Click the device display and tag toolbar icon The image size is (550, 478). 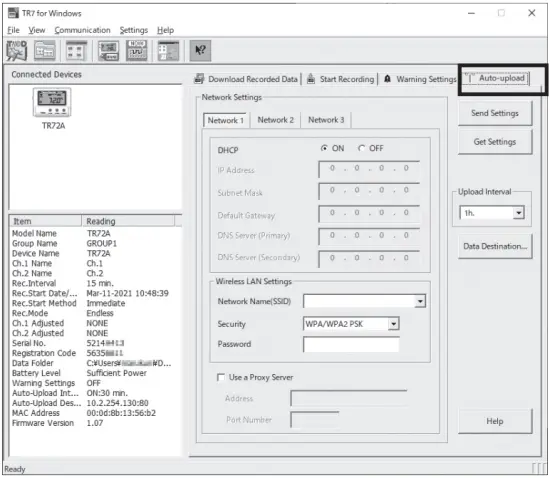108,51
